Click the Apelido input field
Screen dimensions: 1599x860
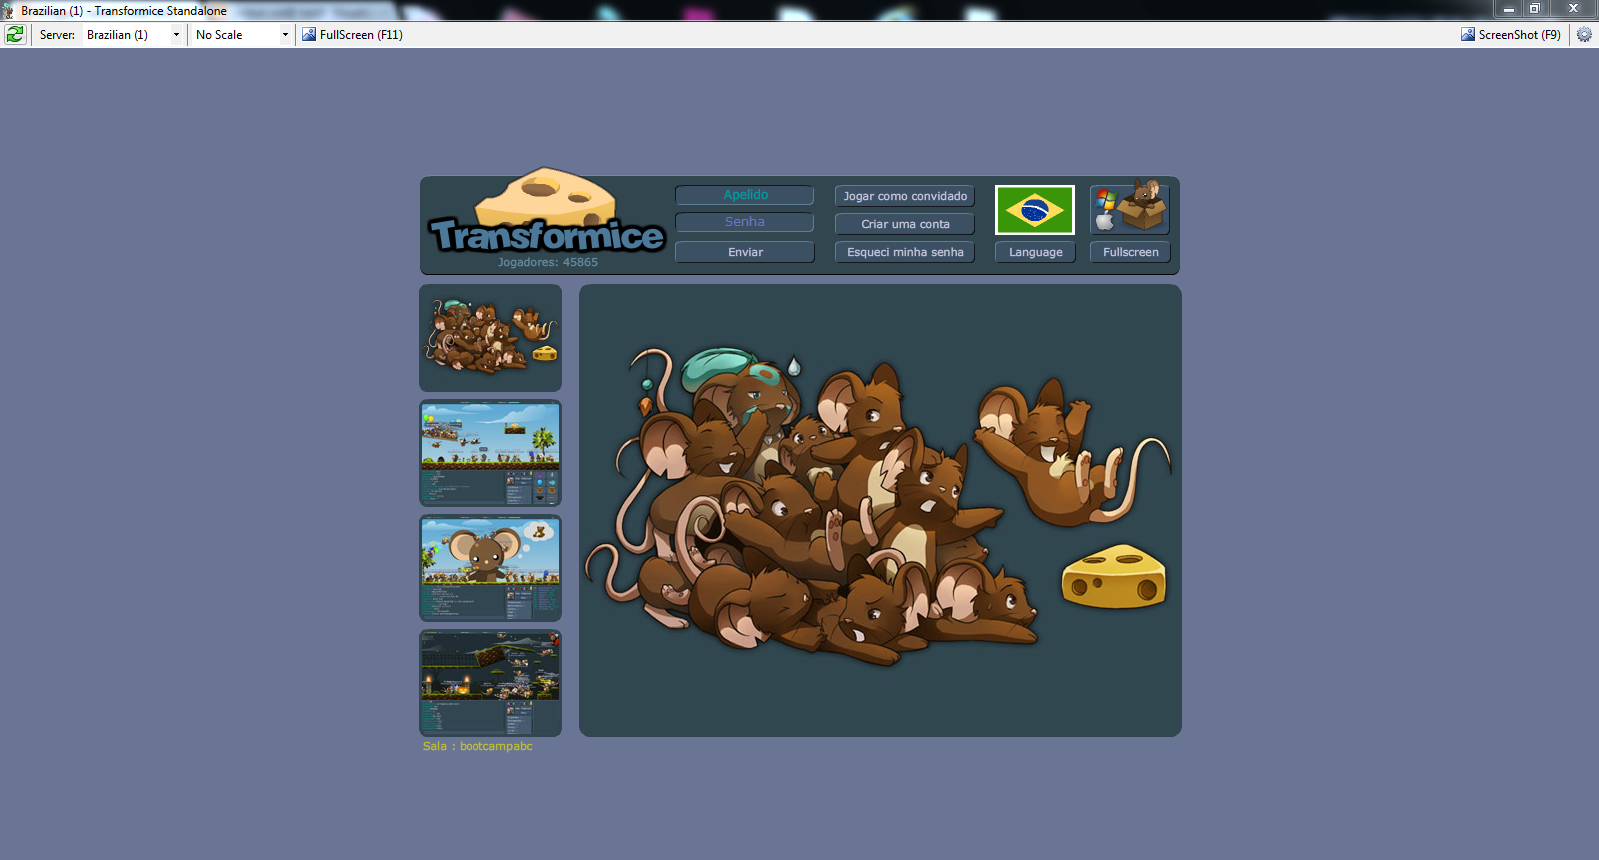745,195
